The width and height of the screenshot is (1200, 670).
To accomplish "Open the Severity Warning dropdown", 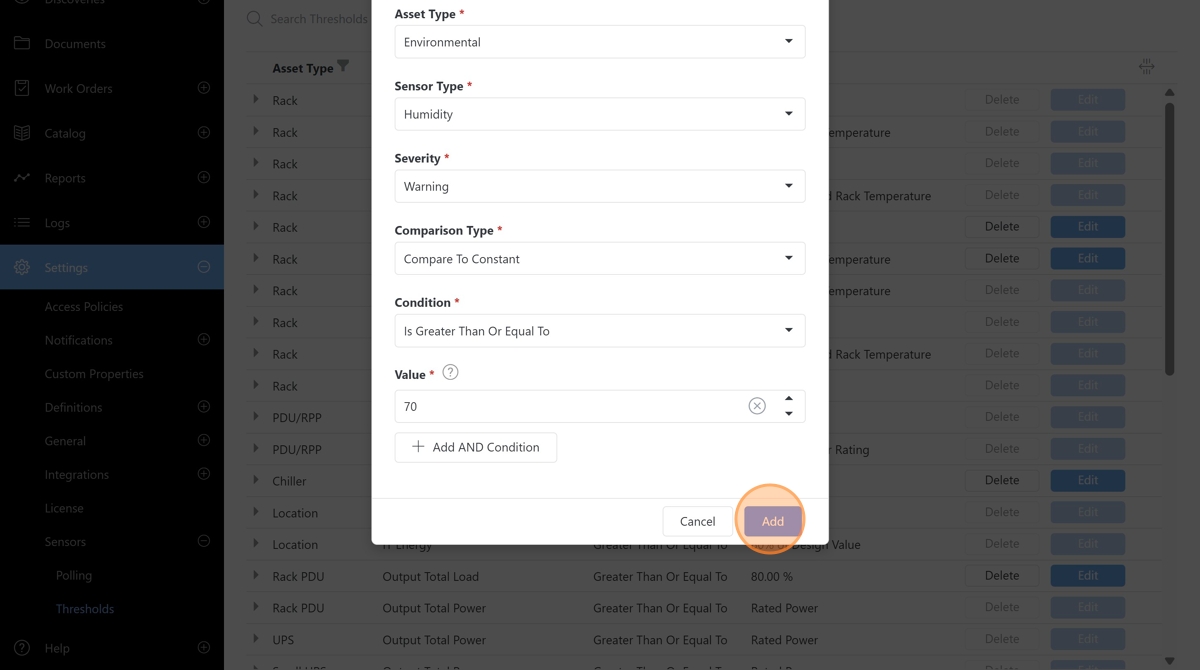I will point(599,186).
